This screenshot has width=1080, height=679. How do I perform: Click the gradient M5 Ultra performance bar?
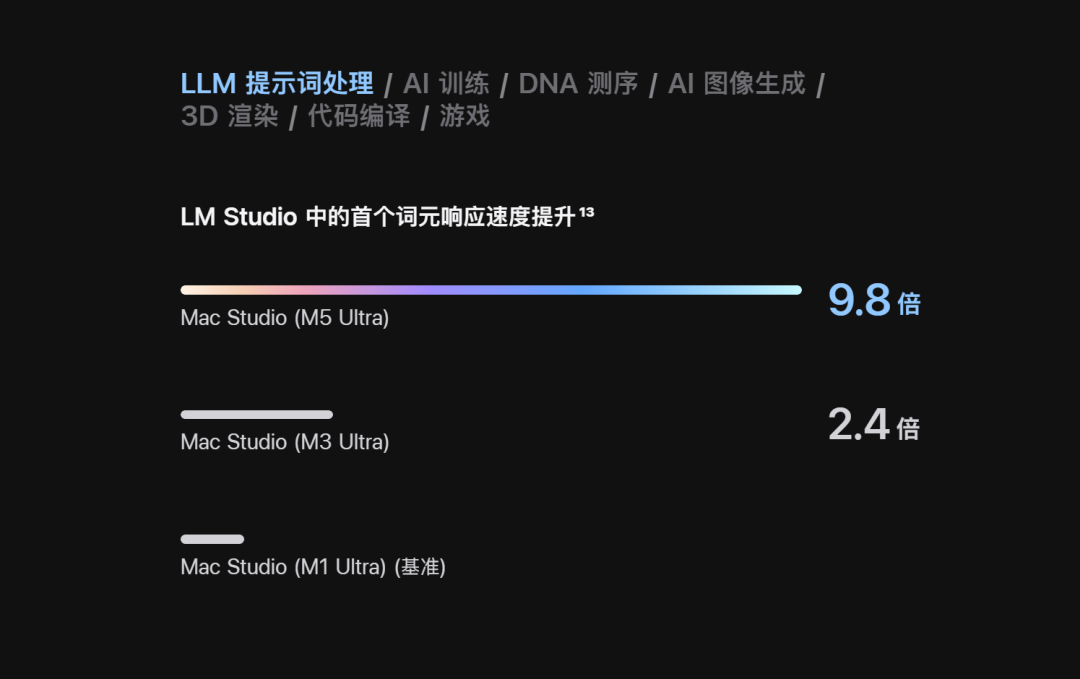(x=491, y=290)
